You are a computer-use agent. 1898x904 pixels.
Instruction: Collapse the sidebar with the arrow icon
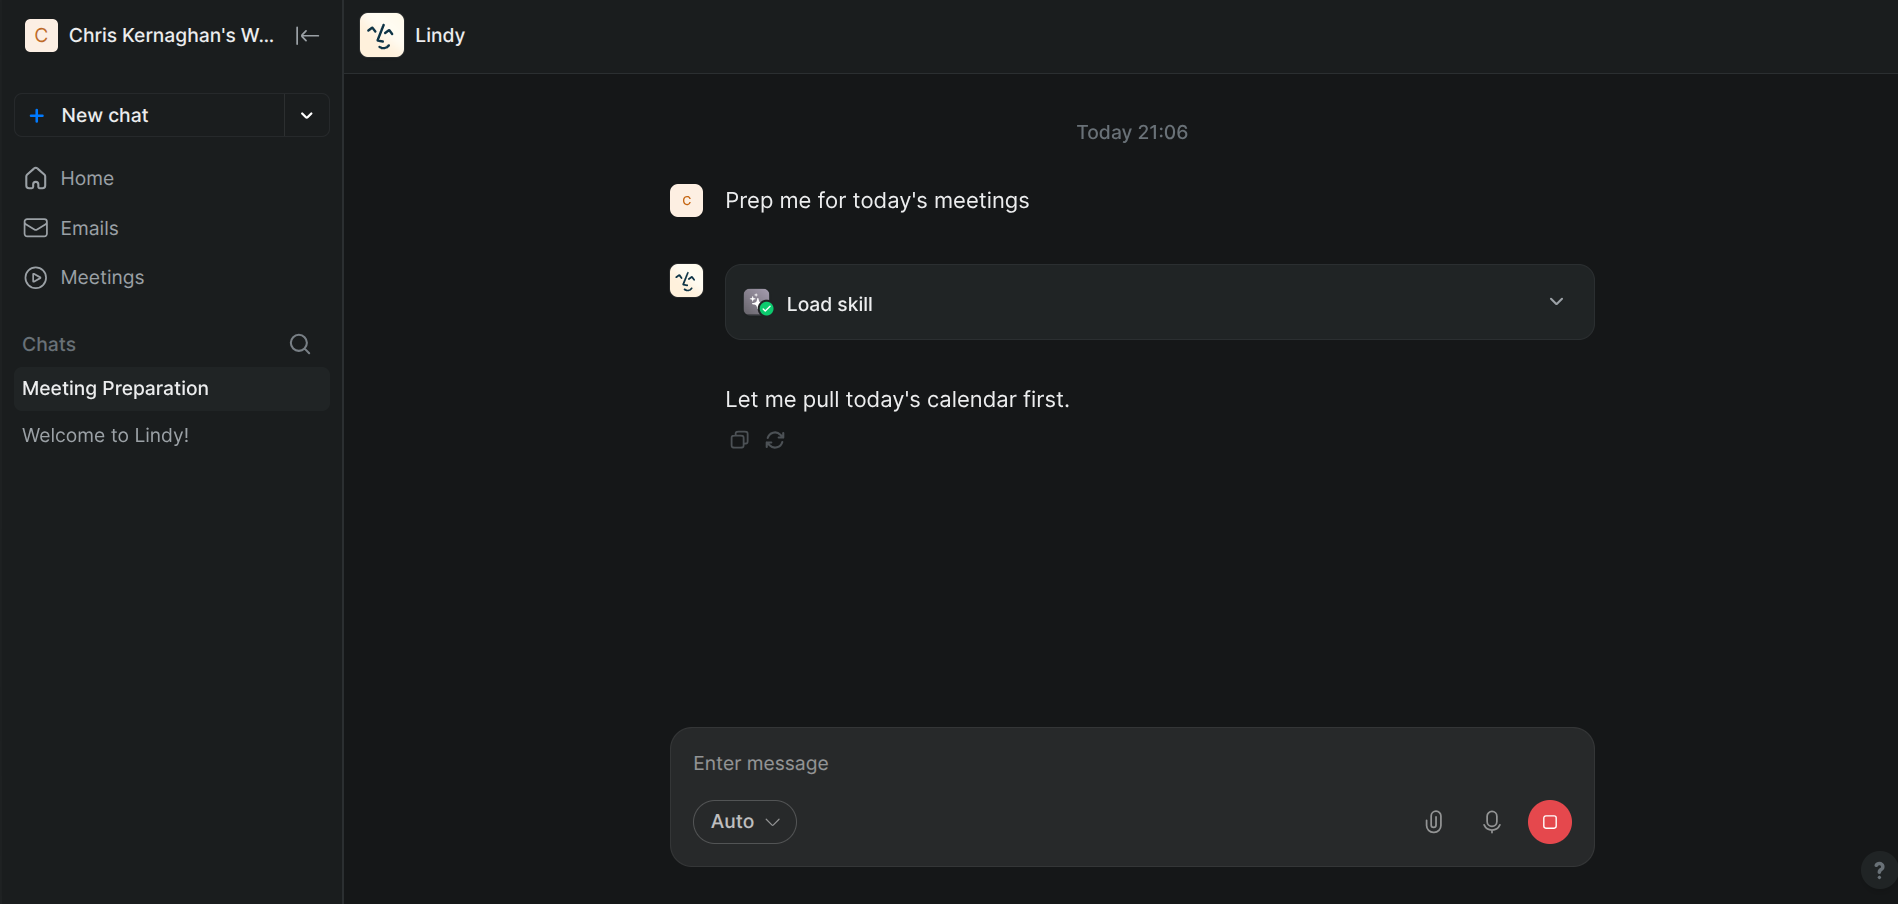(x=307, y=36)
